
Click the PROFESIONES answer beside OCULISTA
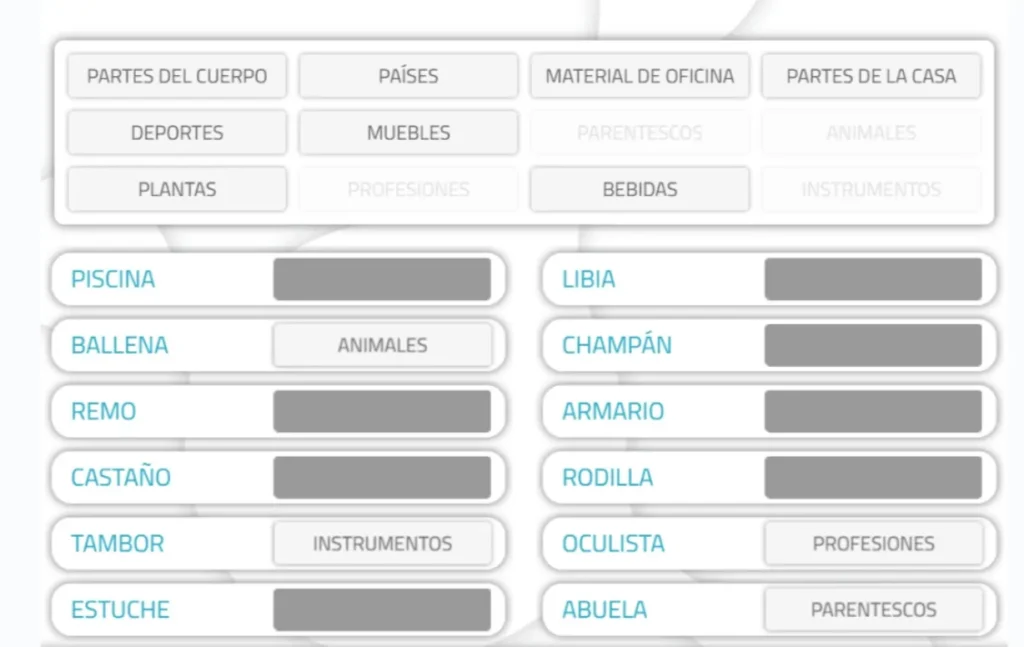coord(874,543)
